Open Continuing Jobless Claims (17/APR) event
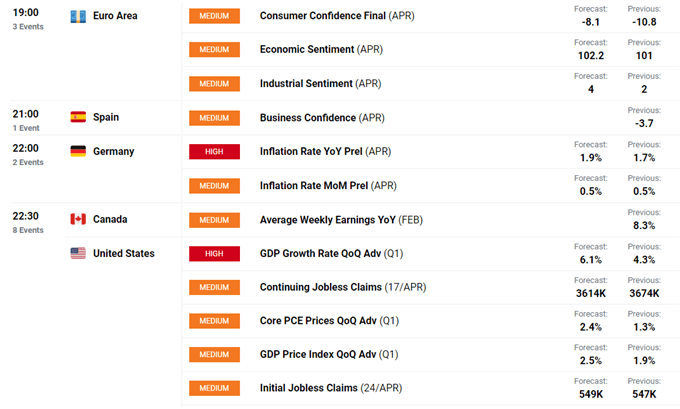Image resolution: width=680 pixels, height=409 pixels. 343,287
